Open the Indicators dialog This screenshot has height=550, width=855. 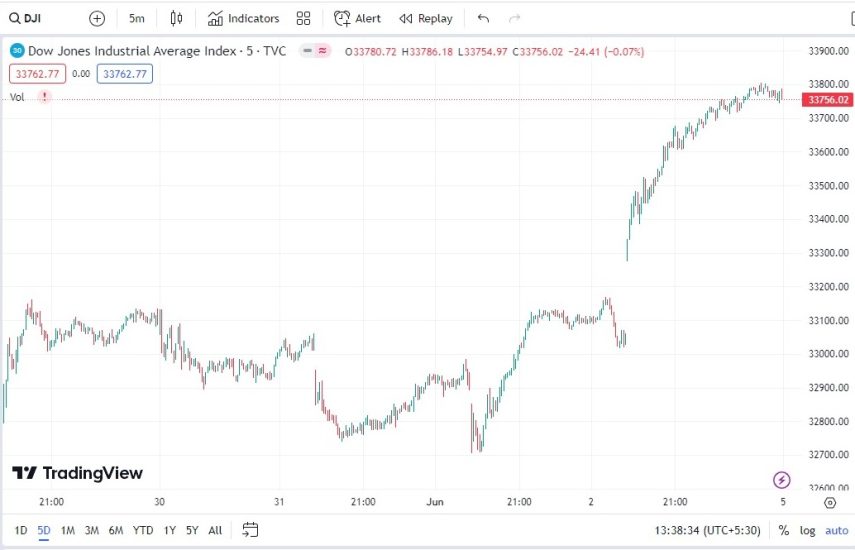point(244,18)
